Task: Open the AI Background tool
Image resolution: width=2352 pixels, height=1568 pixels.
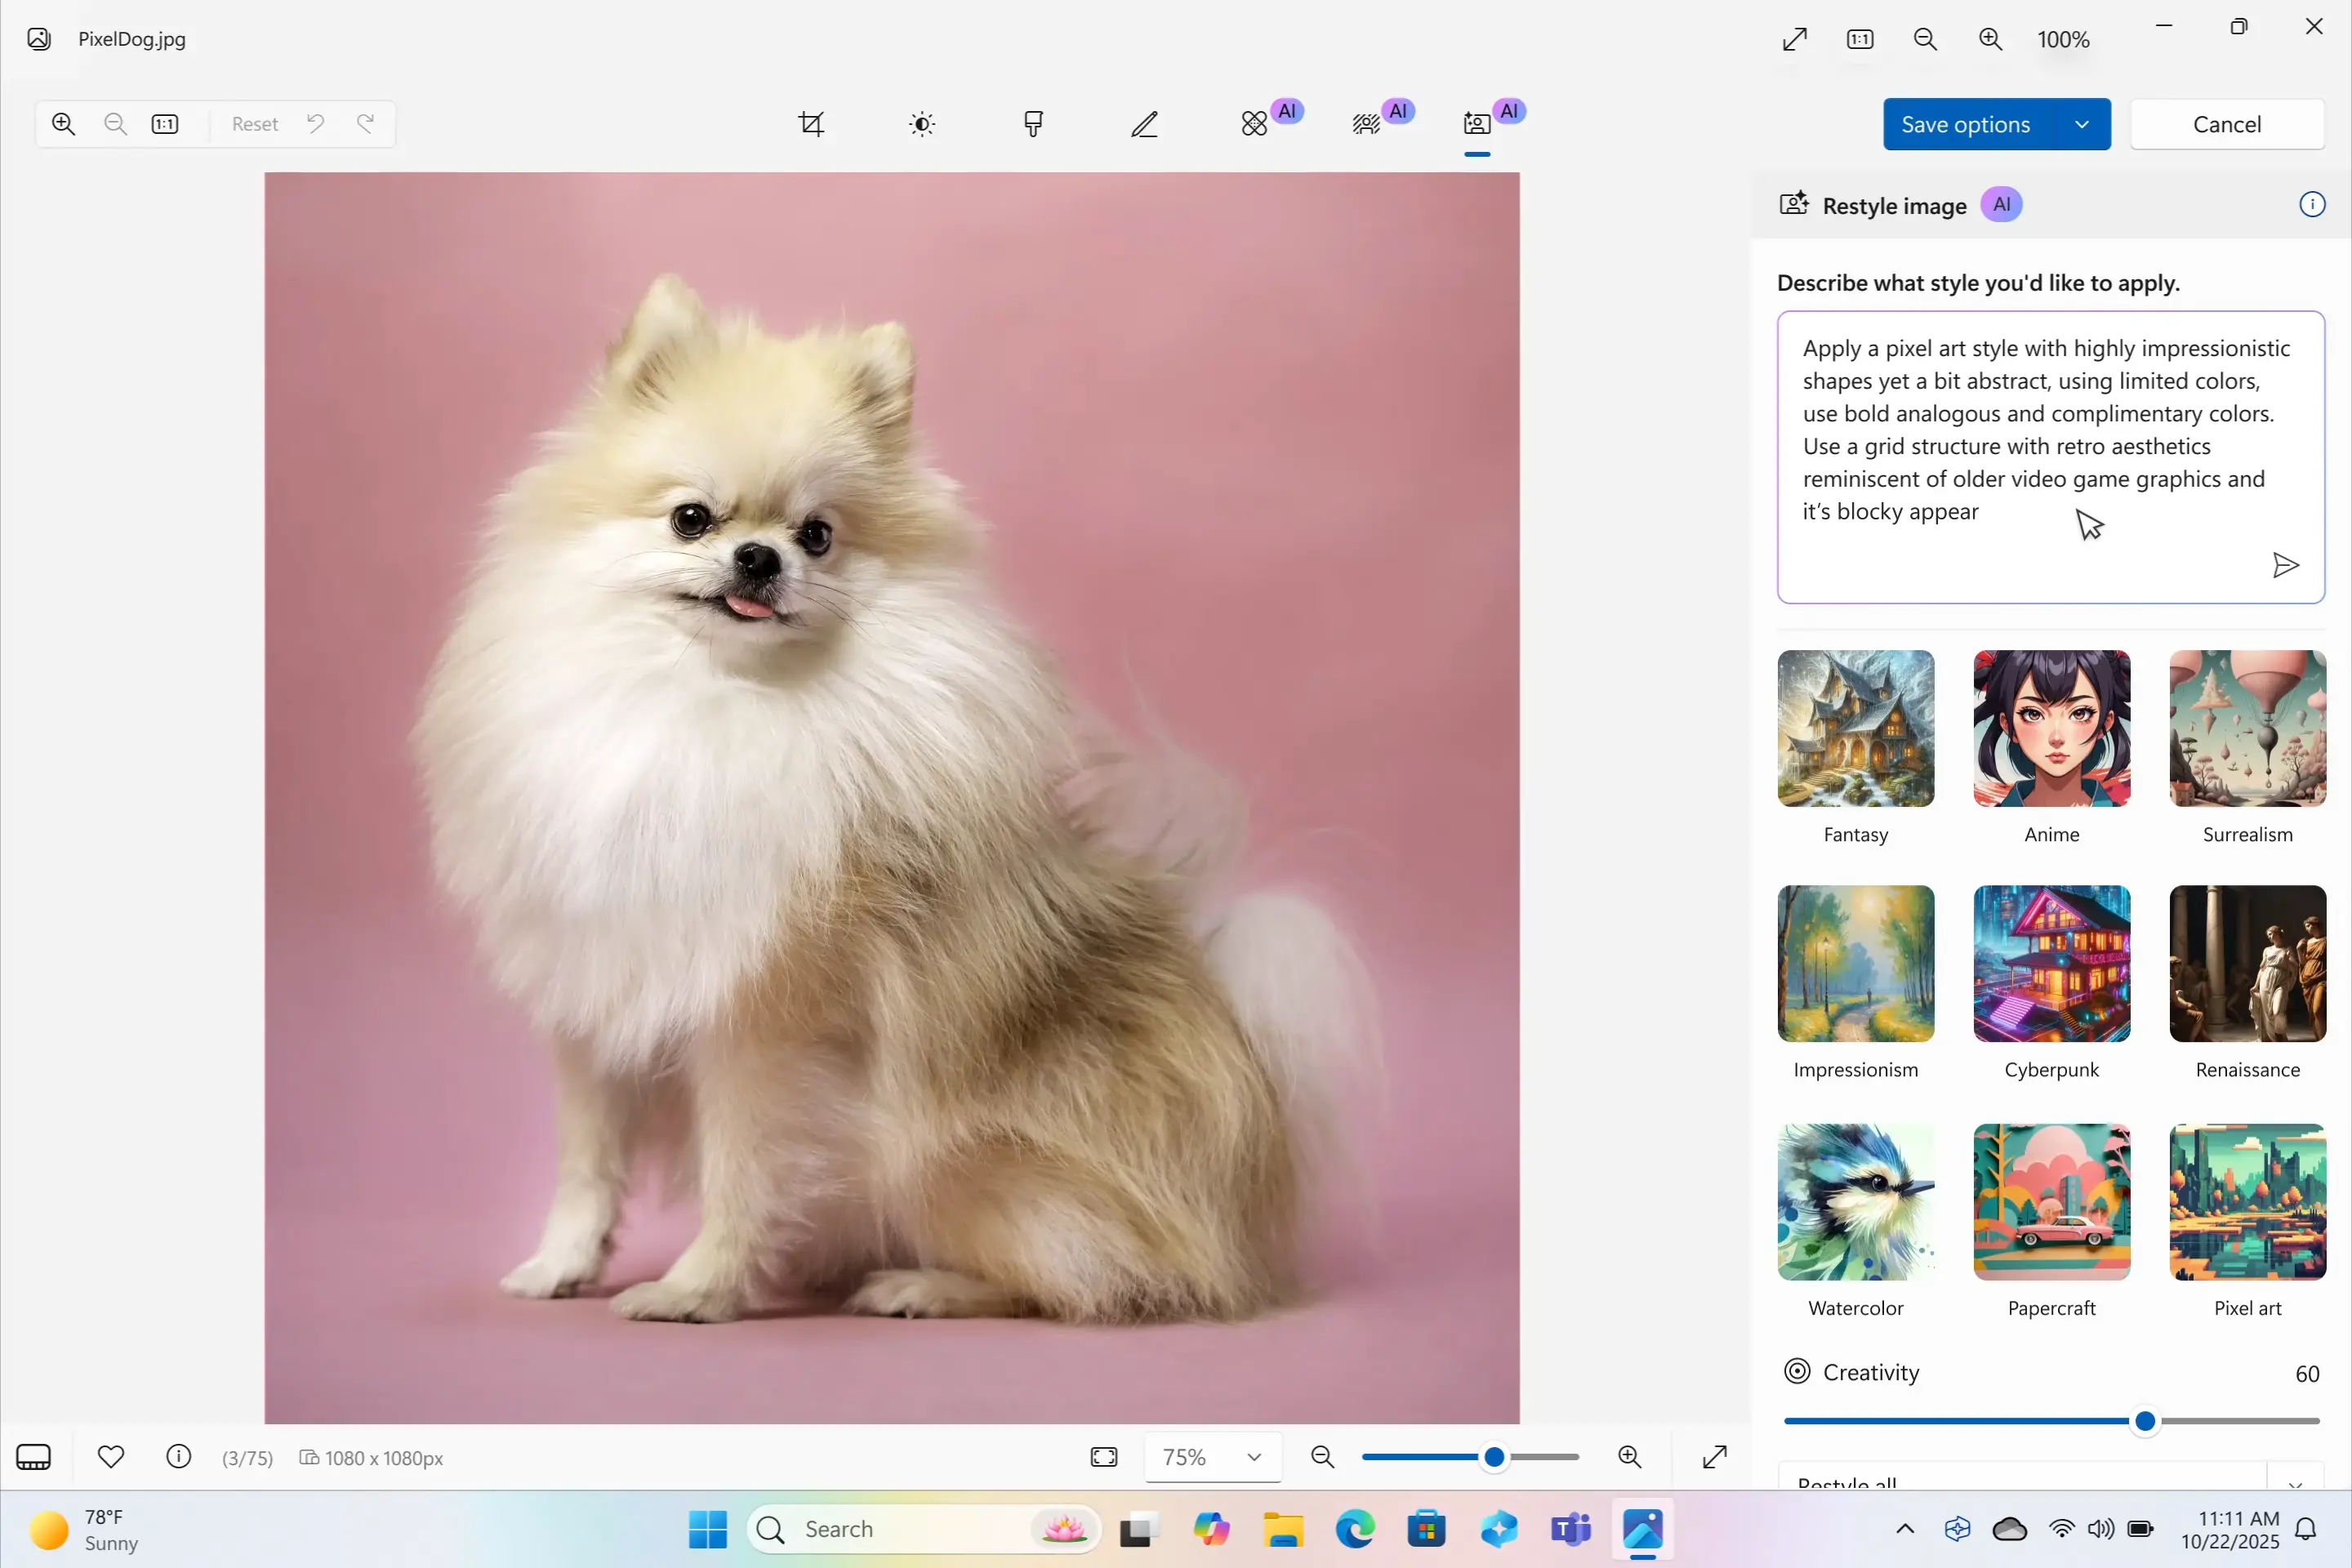Action: coord(1366,124)
